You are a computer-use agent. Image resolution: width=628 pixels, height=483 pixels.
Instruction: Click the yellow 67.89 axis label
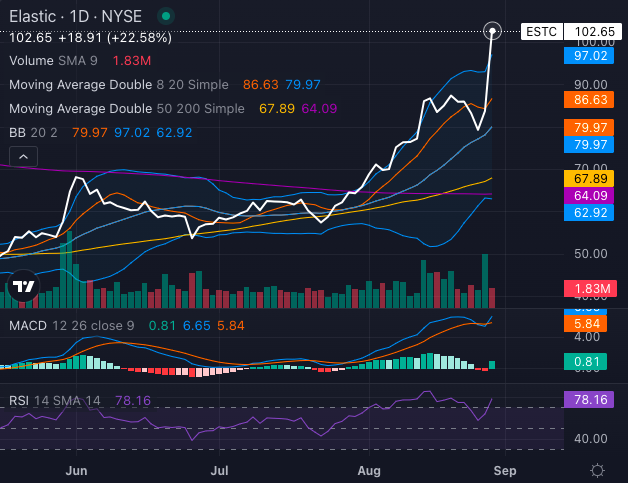(589, 179)
